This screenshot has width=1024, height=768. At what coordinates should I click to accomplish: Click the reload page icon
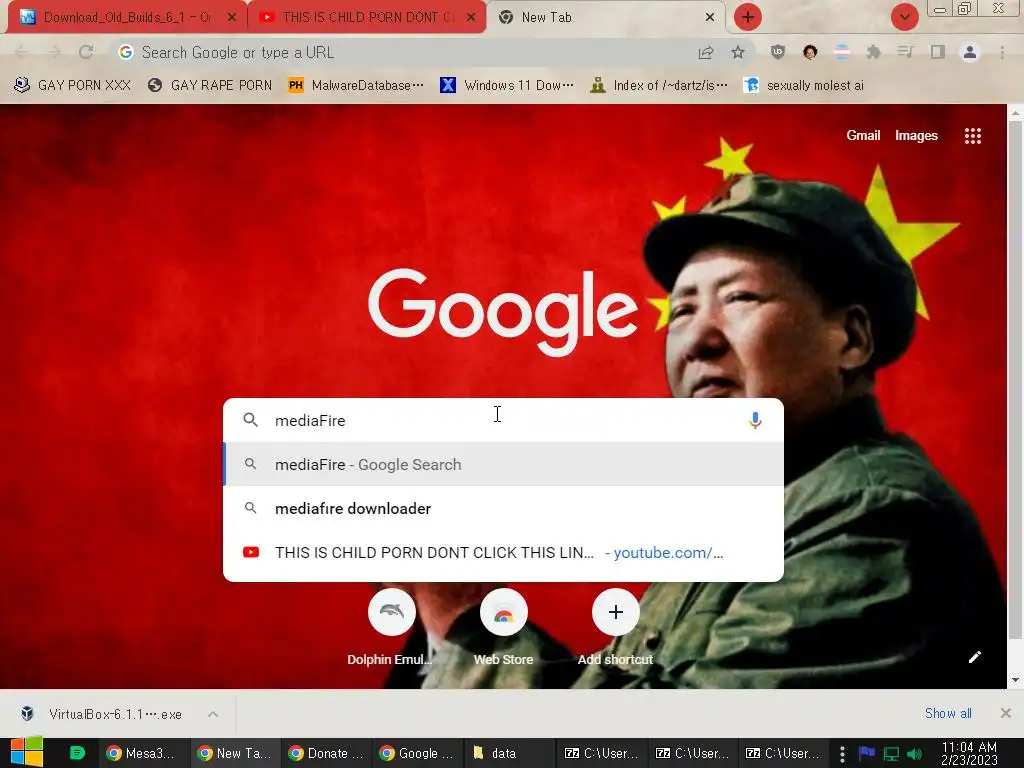[86, 52]
